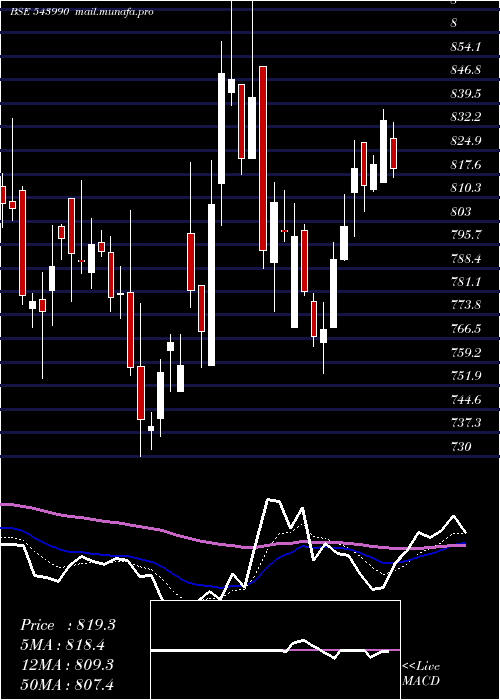
Task: Click the 751.9 price axis label
Action: [465, 376]
